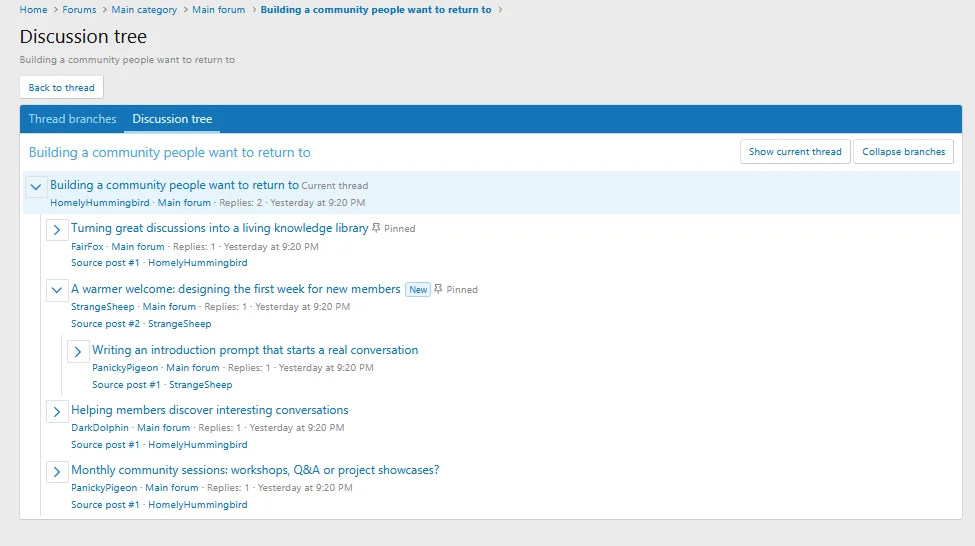Open the bold thread title breadcrumb link
The image size is (975, 546).
point(376,10)
